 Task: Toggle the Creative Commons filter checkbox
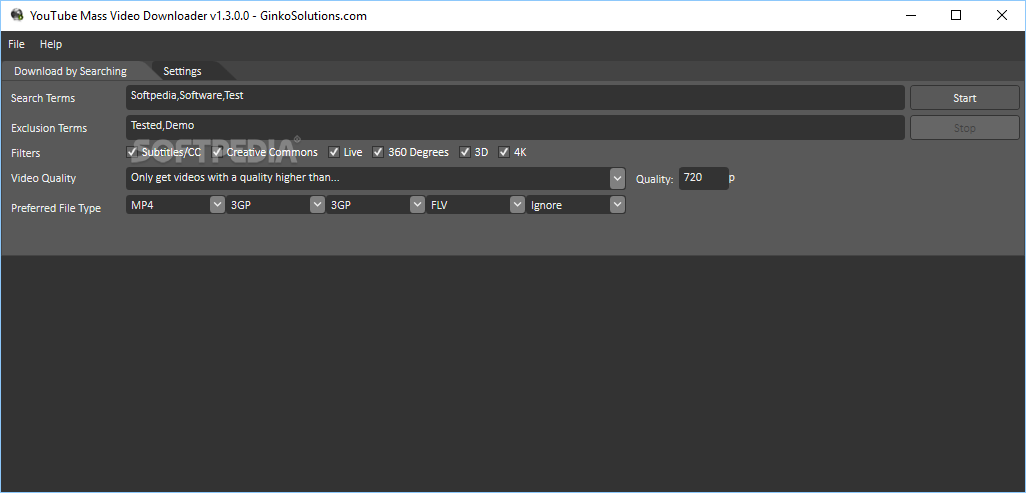(218, 152)
